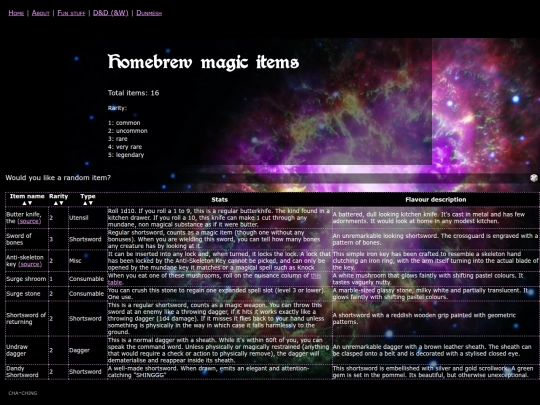Click the 'Surge stone' item name cell
The width and height of the screenshot is (540, 405).
[27, 294]
